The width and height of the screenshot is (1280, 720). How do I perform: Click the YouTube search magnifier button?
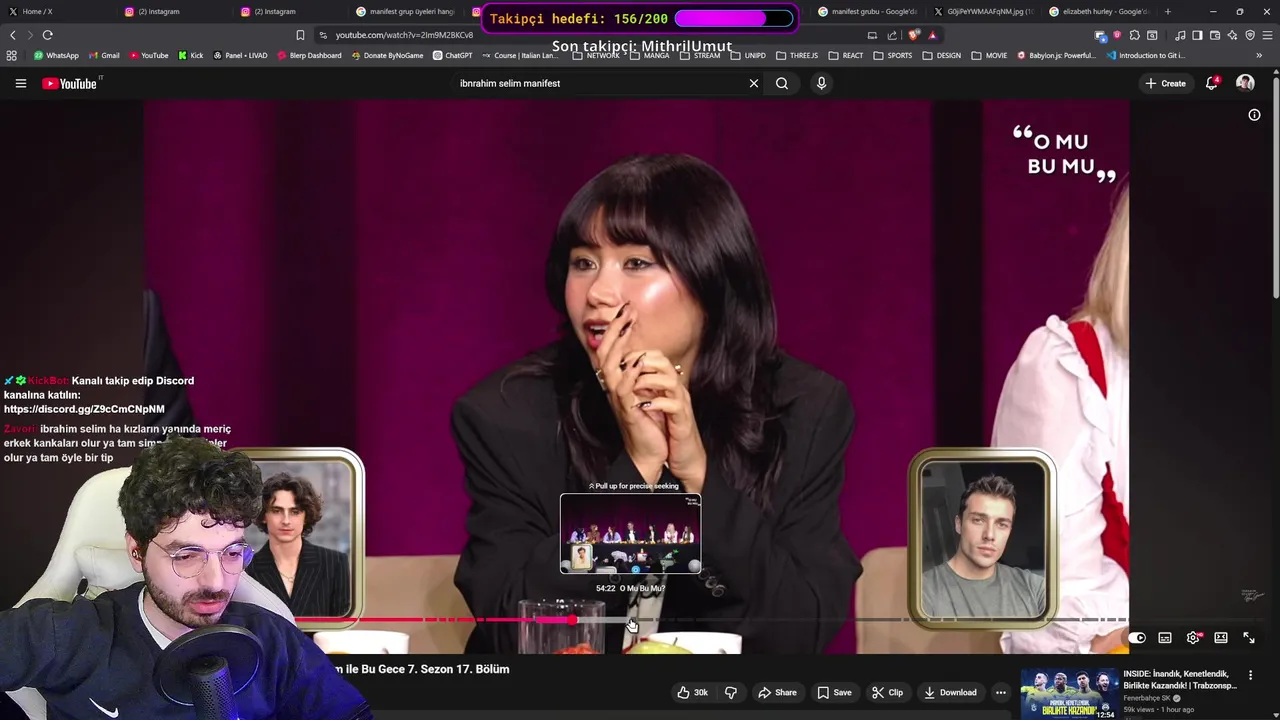782,83
